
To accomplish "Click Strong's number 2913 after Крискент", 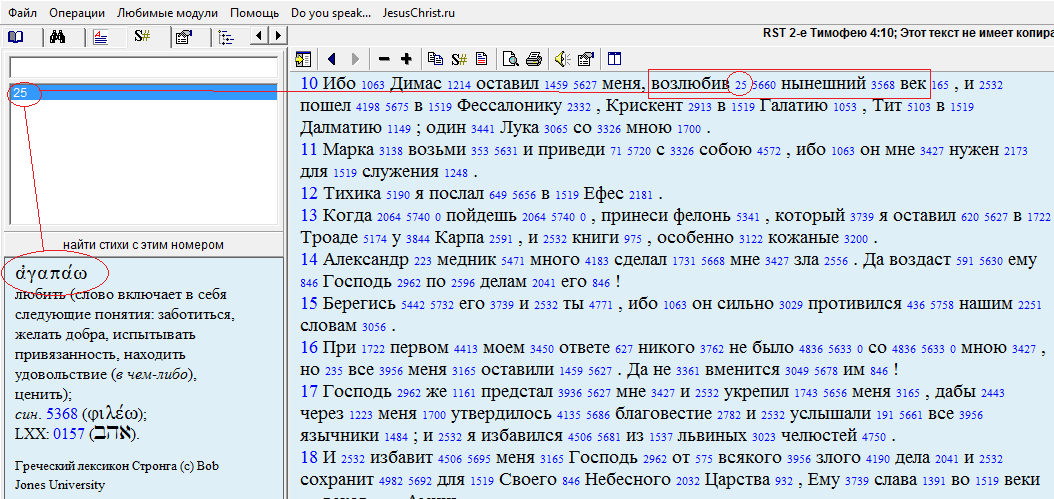I will tap(701, 108).
